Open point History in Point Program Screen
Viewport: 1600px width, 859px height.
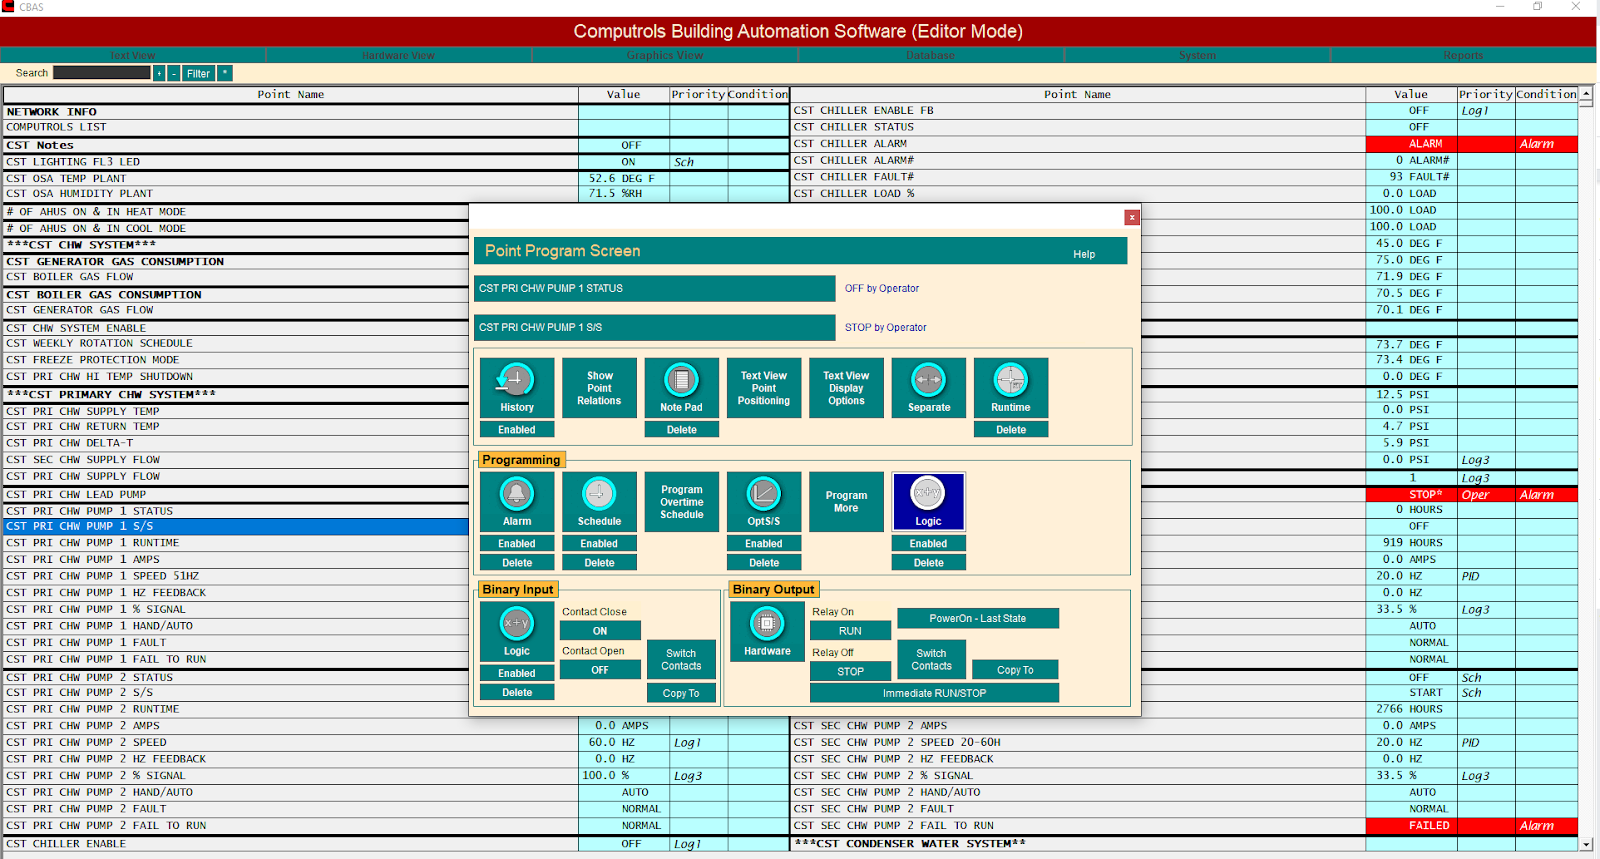click(x=517, y=387)
